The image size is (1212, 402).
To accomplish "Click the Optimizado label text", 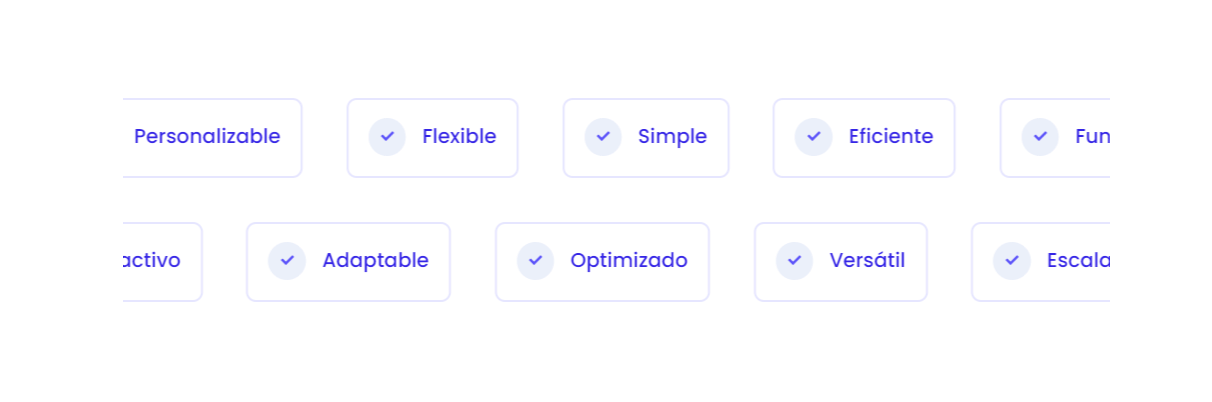I will [629, 261].
